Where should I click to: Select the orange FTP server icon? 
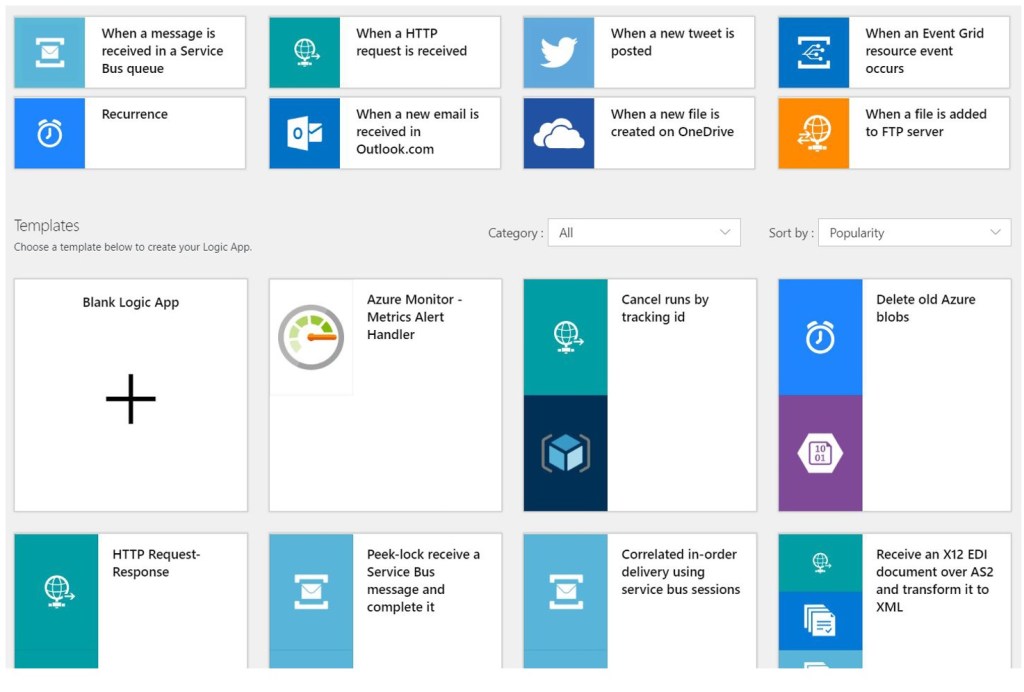[814, 133]
